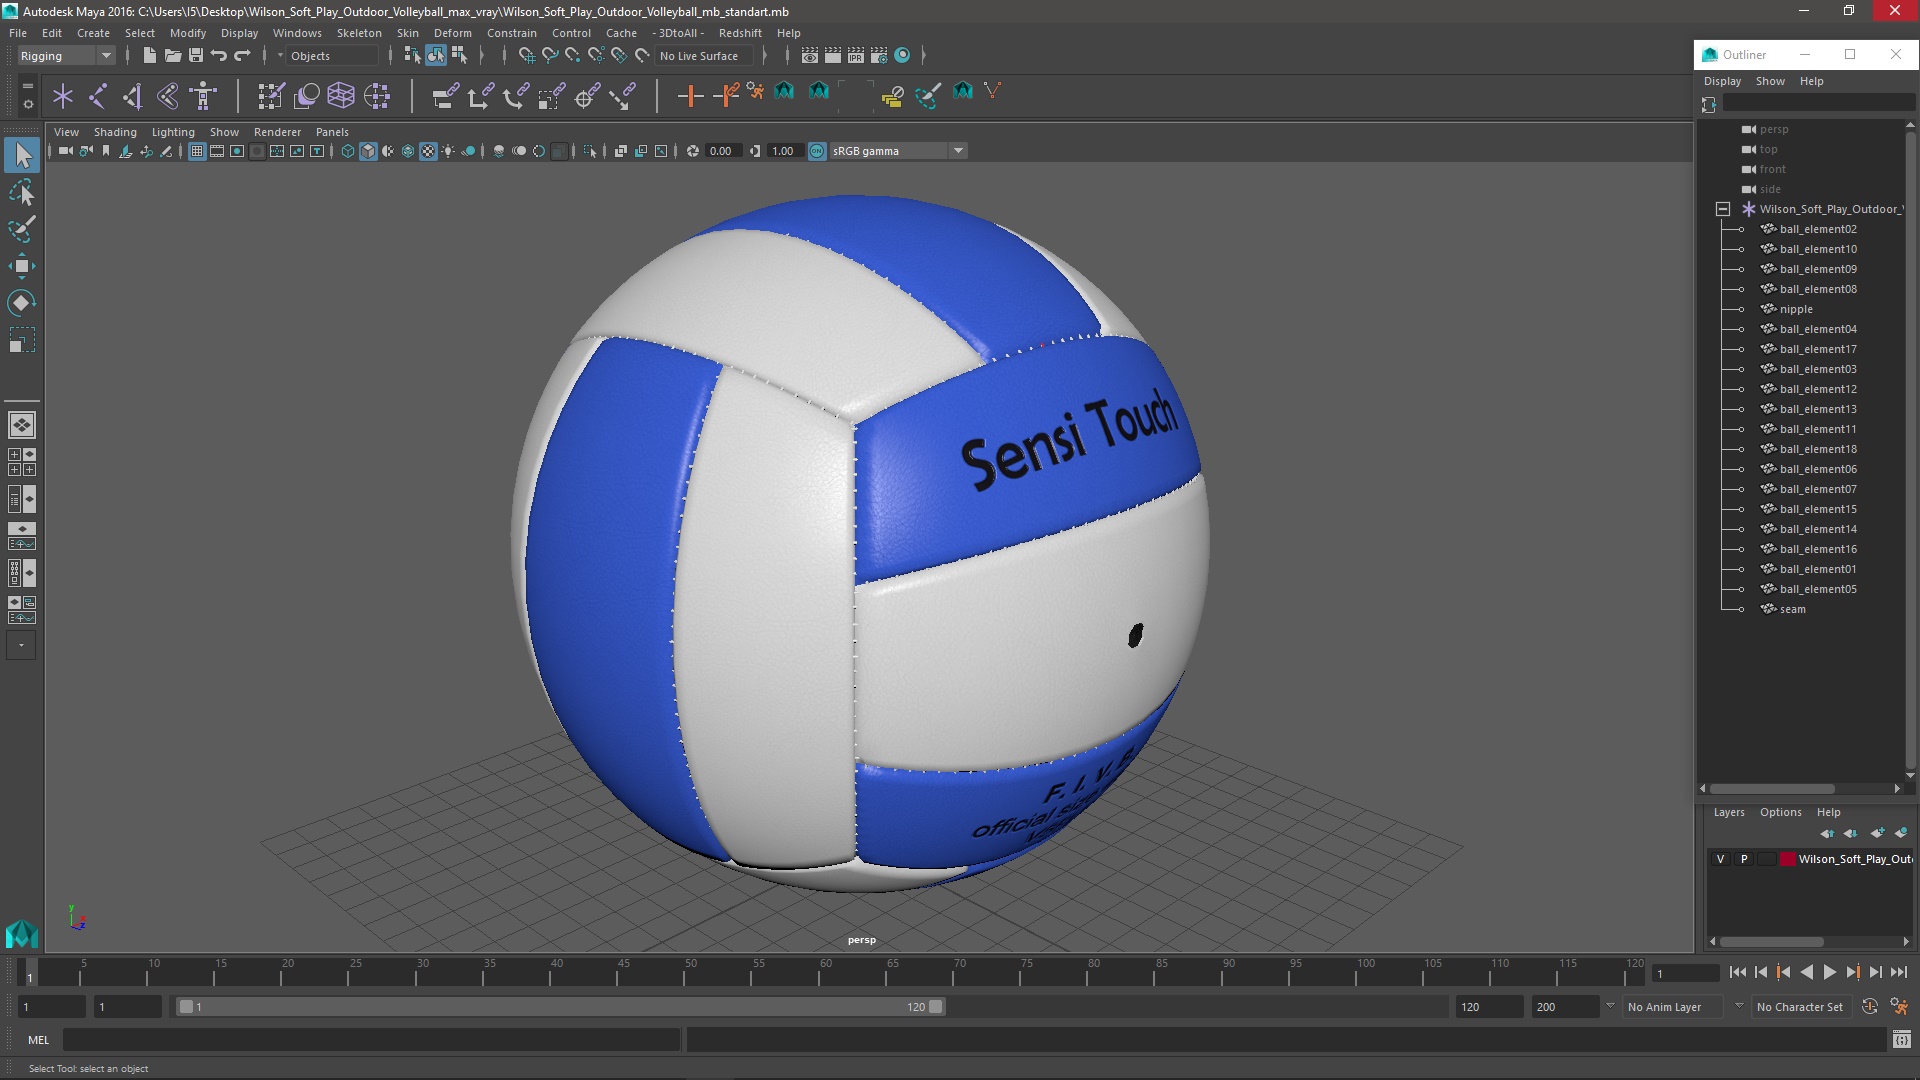Click the MEL command input field
Image resolution: width=1920 pixels, height=1080 pixels.
(371, 1040)
